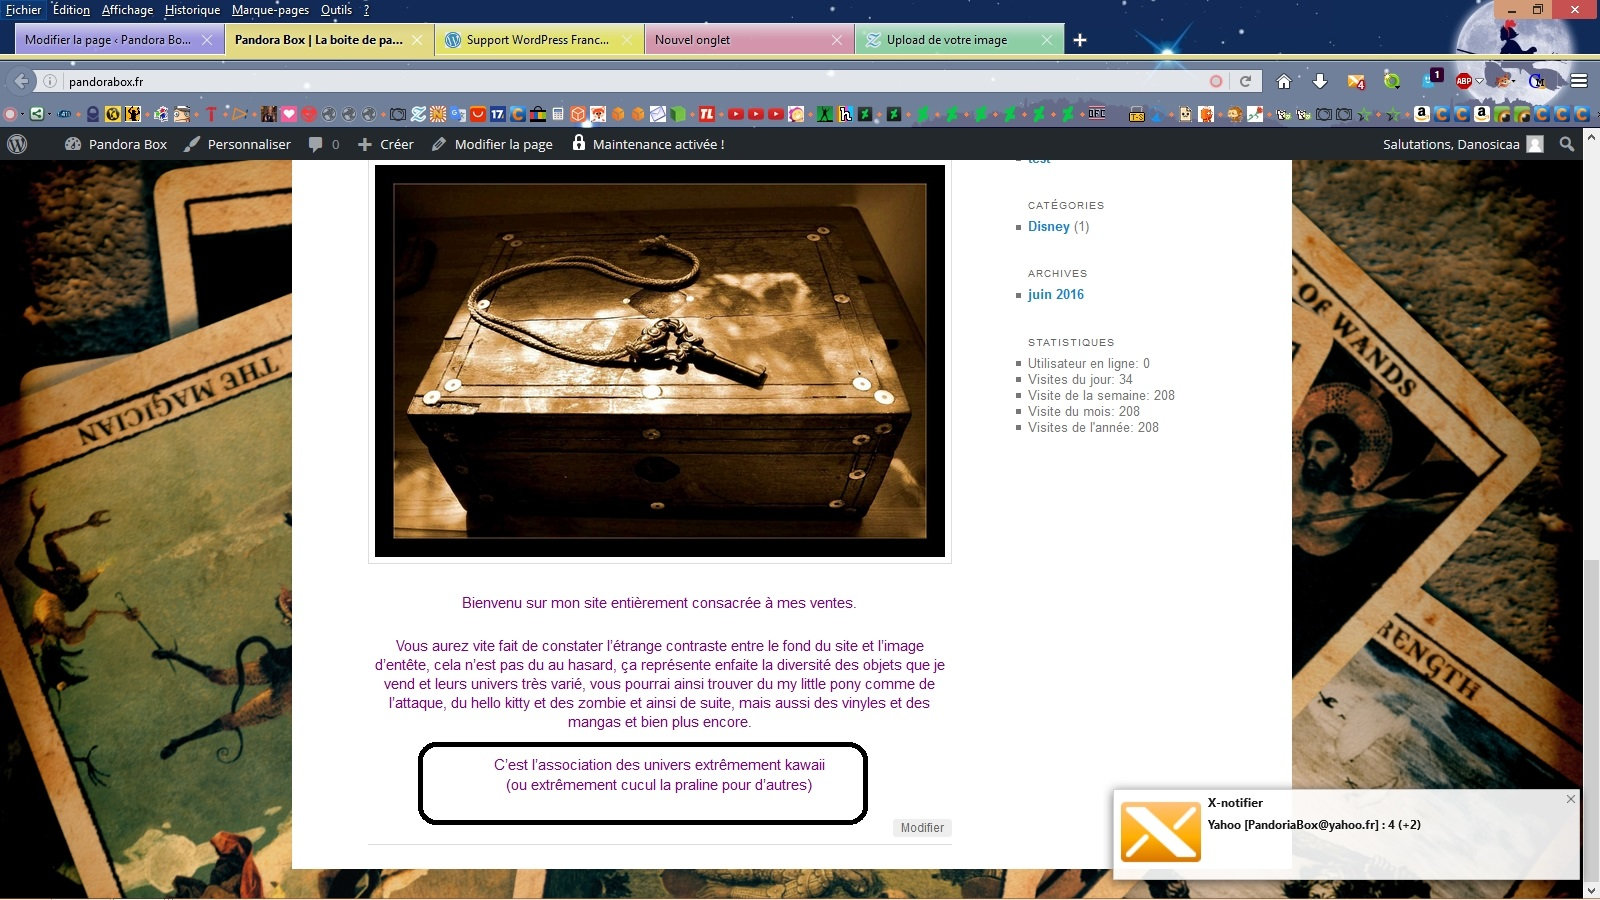
Task: Open the camera bookmark icon
Action: coord(398,114)
